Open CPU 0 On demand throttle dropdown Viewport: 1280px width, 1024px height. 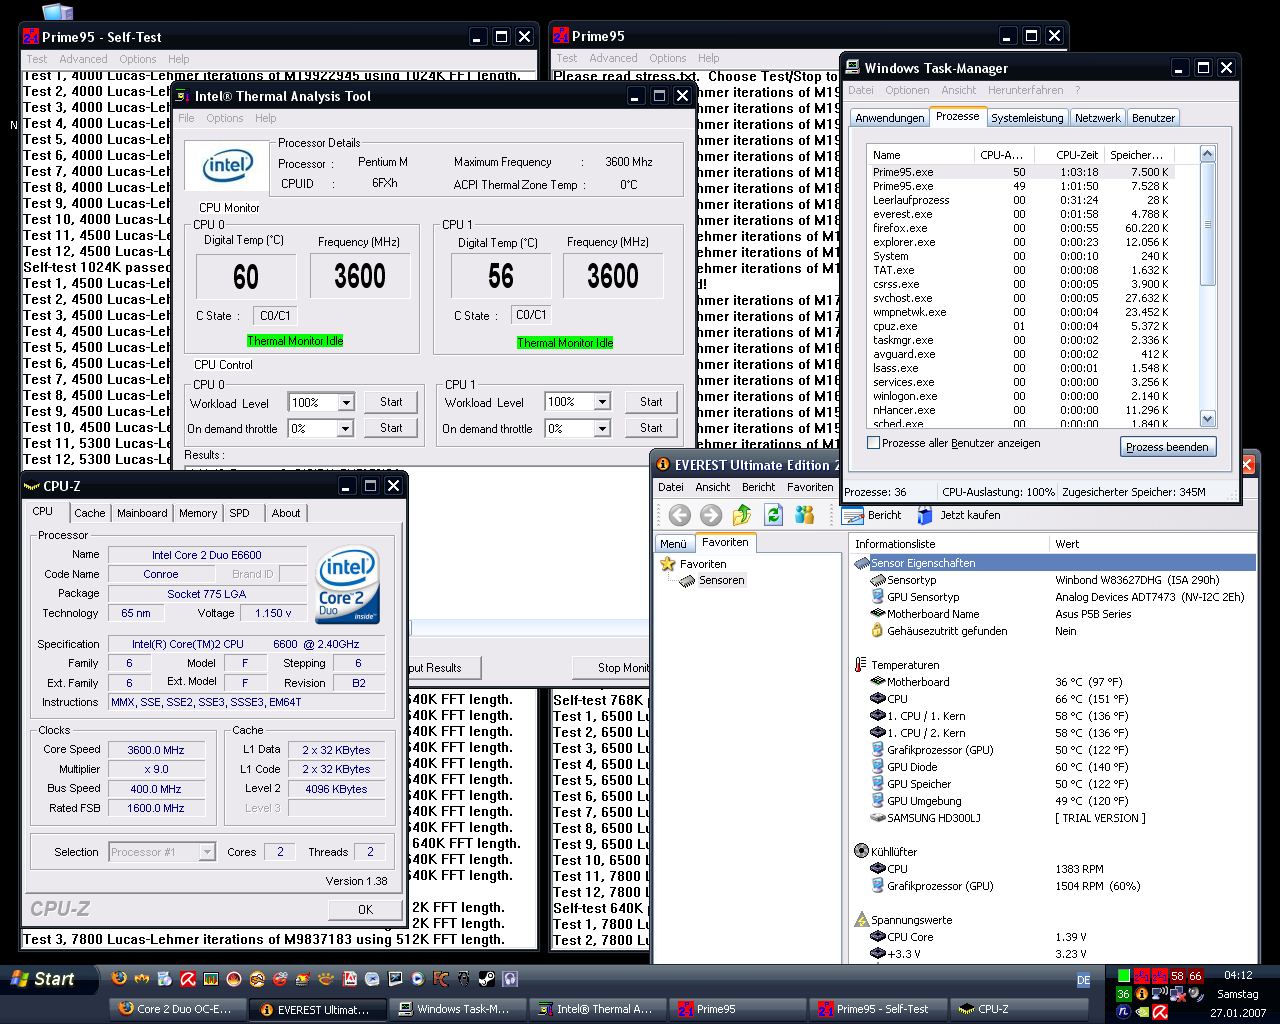(346, 428)
